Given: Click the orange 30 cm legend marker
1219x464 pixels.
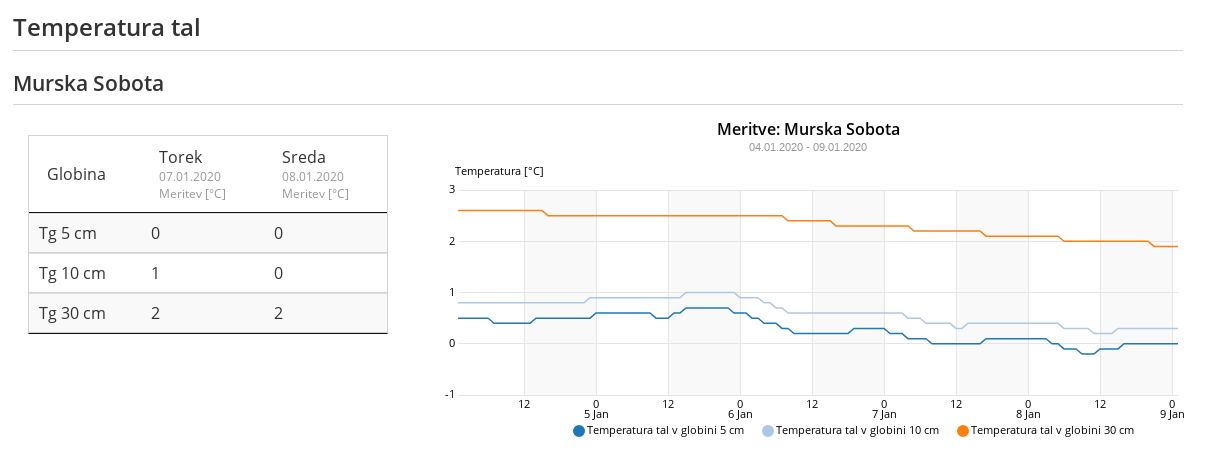Looking at the screenshot, I should pyautogui.click(x=963, y=431).
